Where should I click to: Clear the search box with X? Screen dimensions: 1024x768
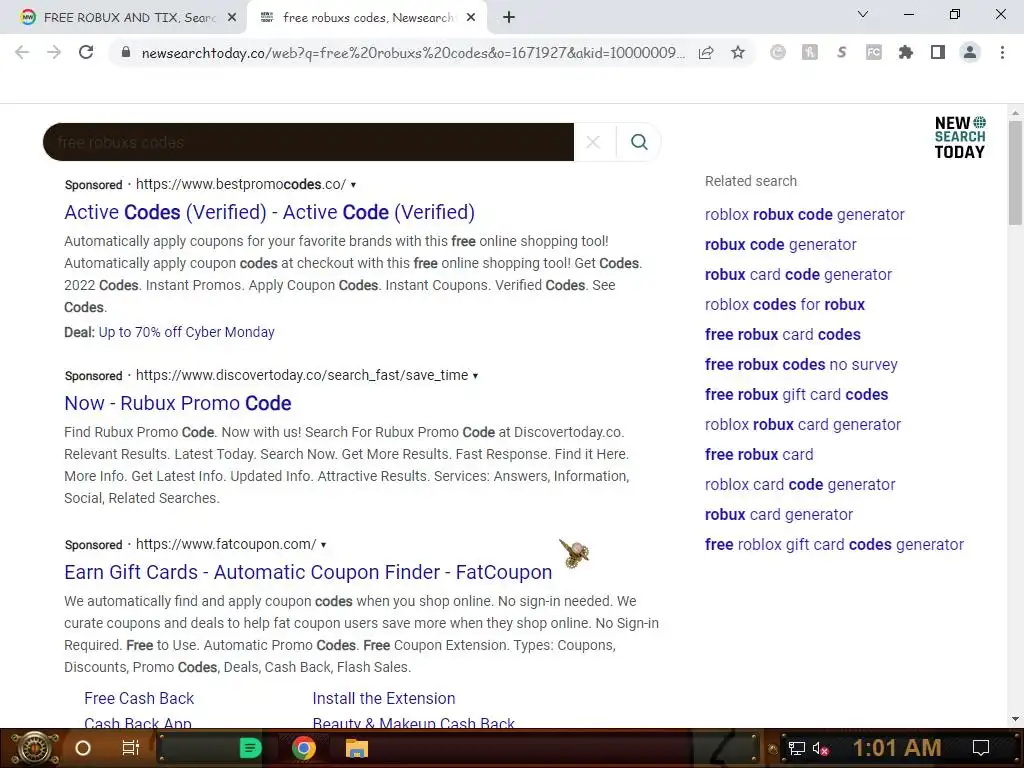point(593,142)
